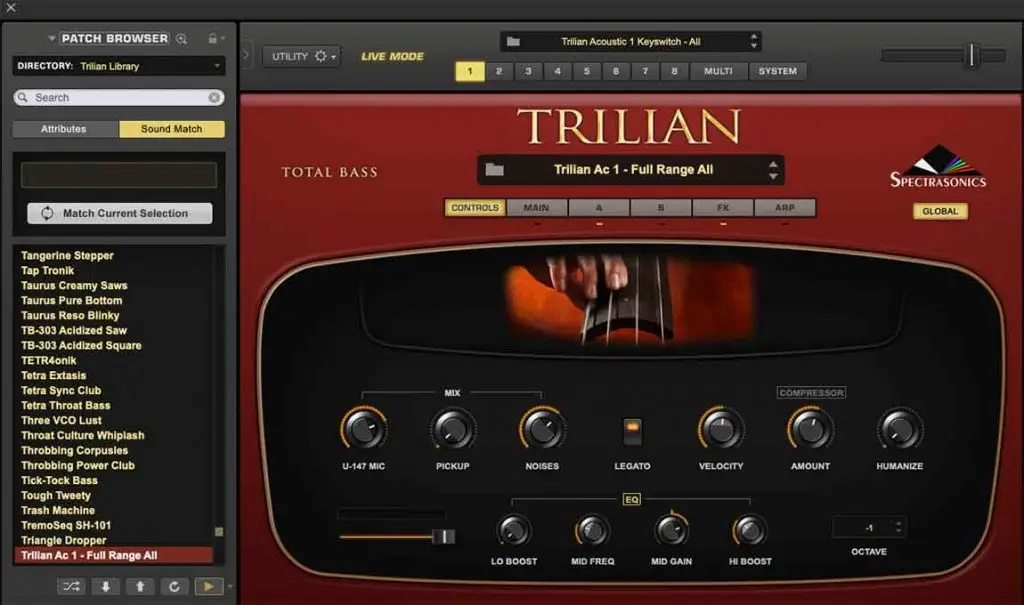Click the audition play button in browser

[x=208, y=587]
